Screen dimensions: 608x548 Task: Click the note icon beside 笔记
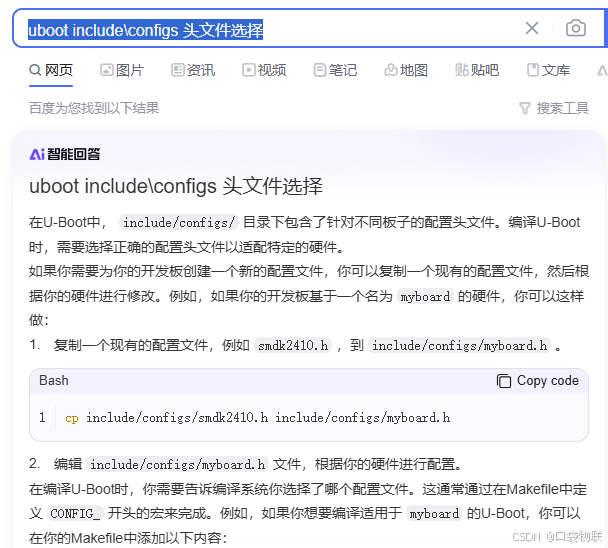(x=320, y=70)
